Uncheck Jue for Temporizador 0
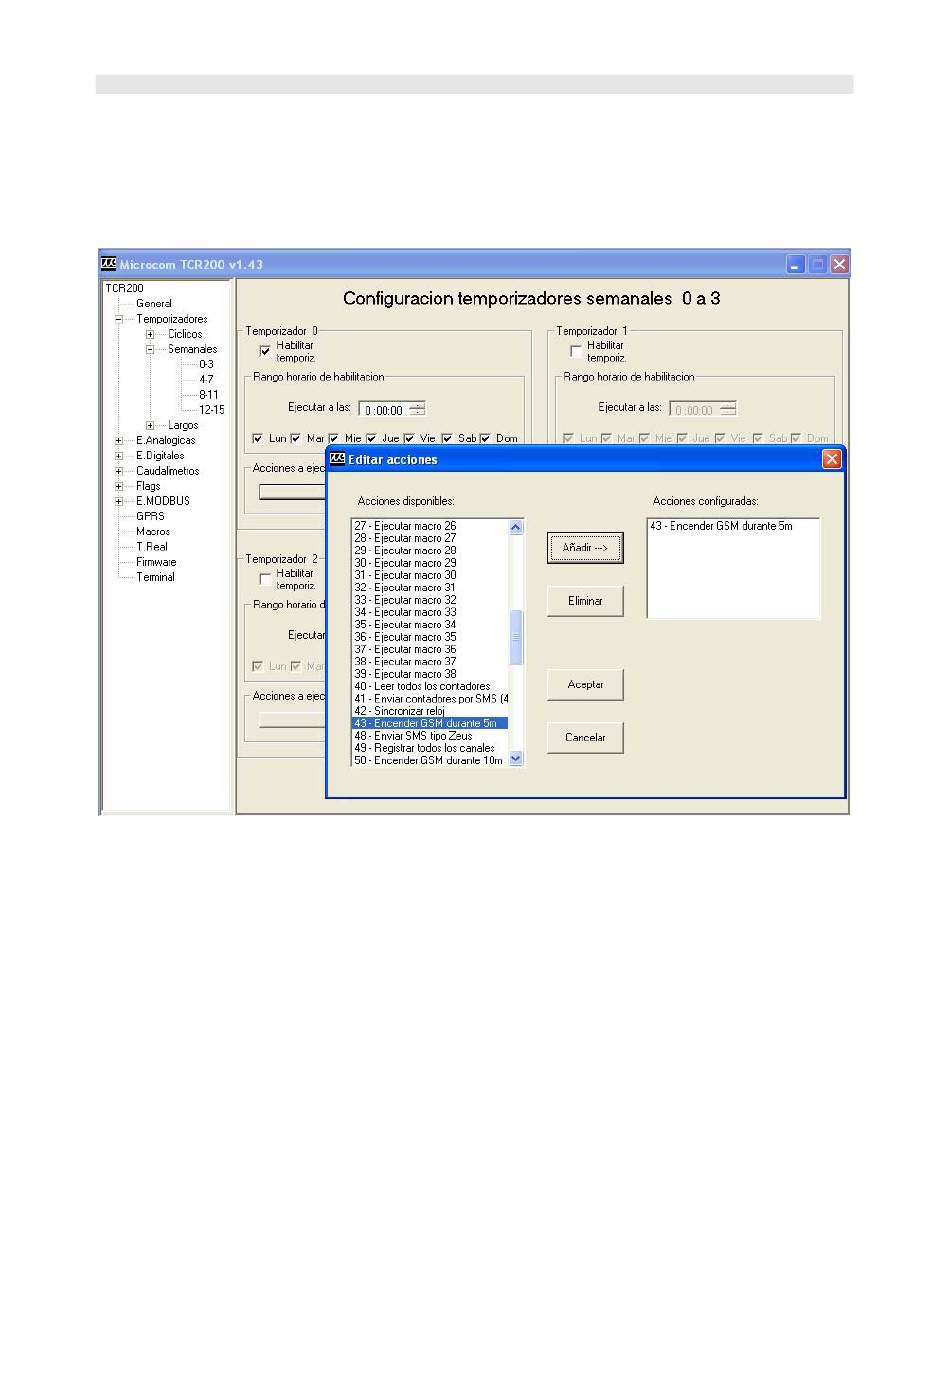This screenshot has height=1387, width=950. click(x=371, y=438)
